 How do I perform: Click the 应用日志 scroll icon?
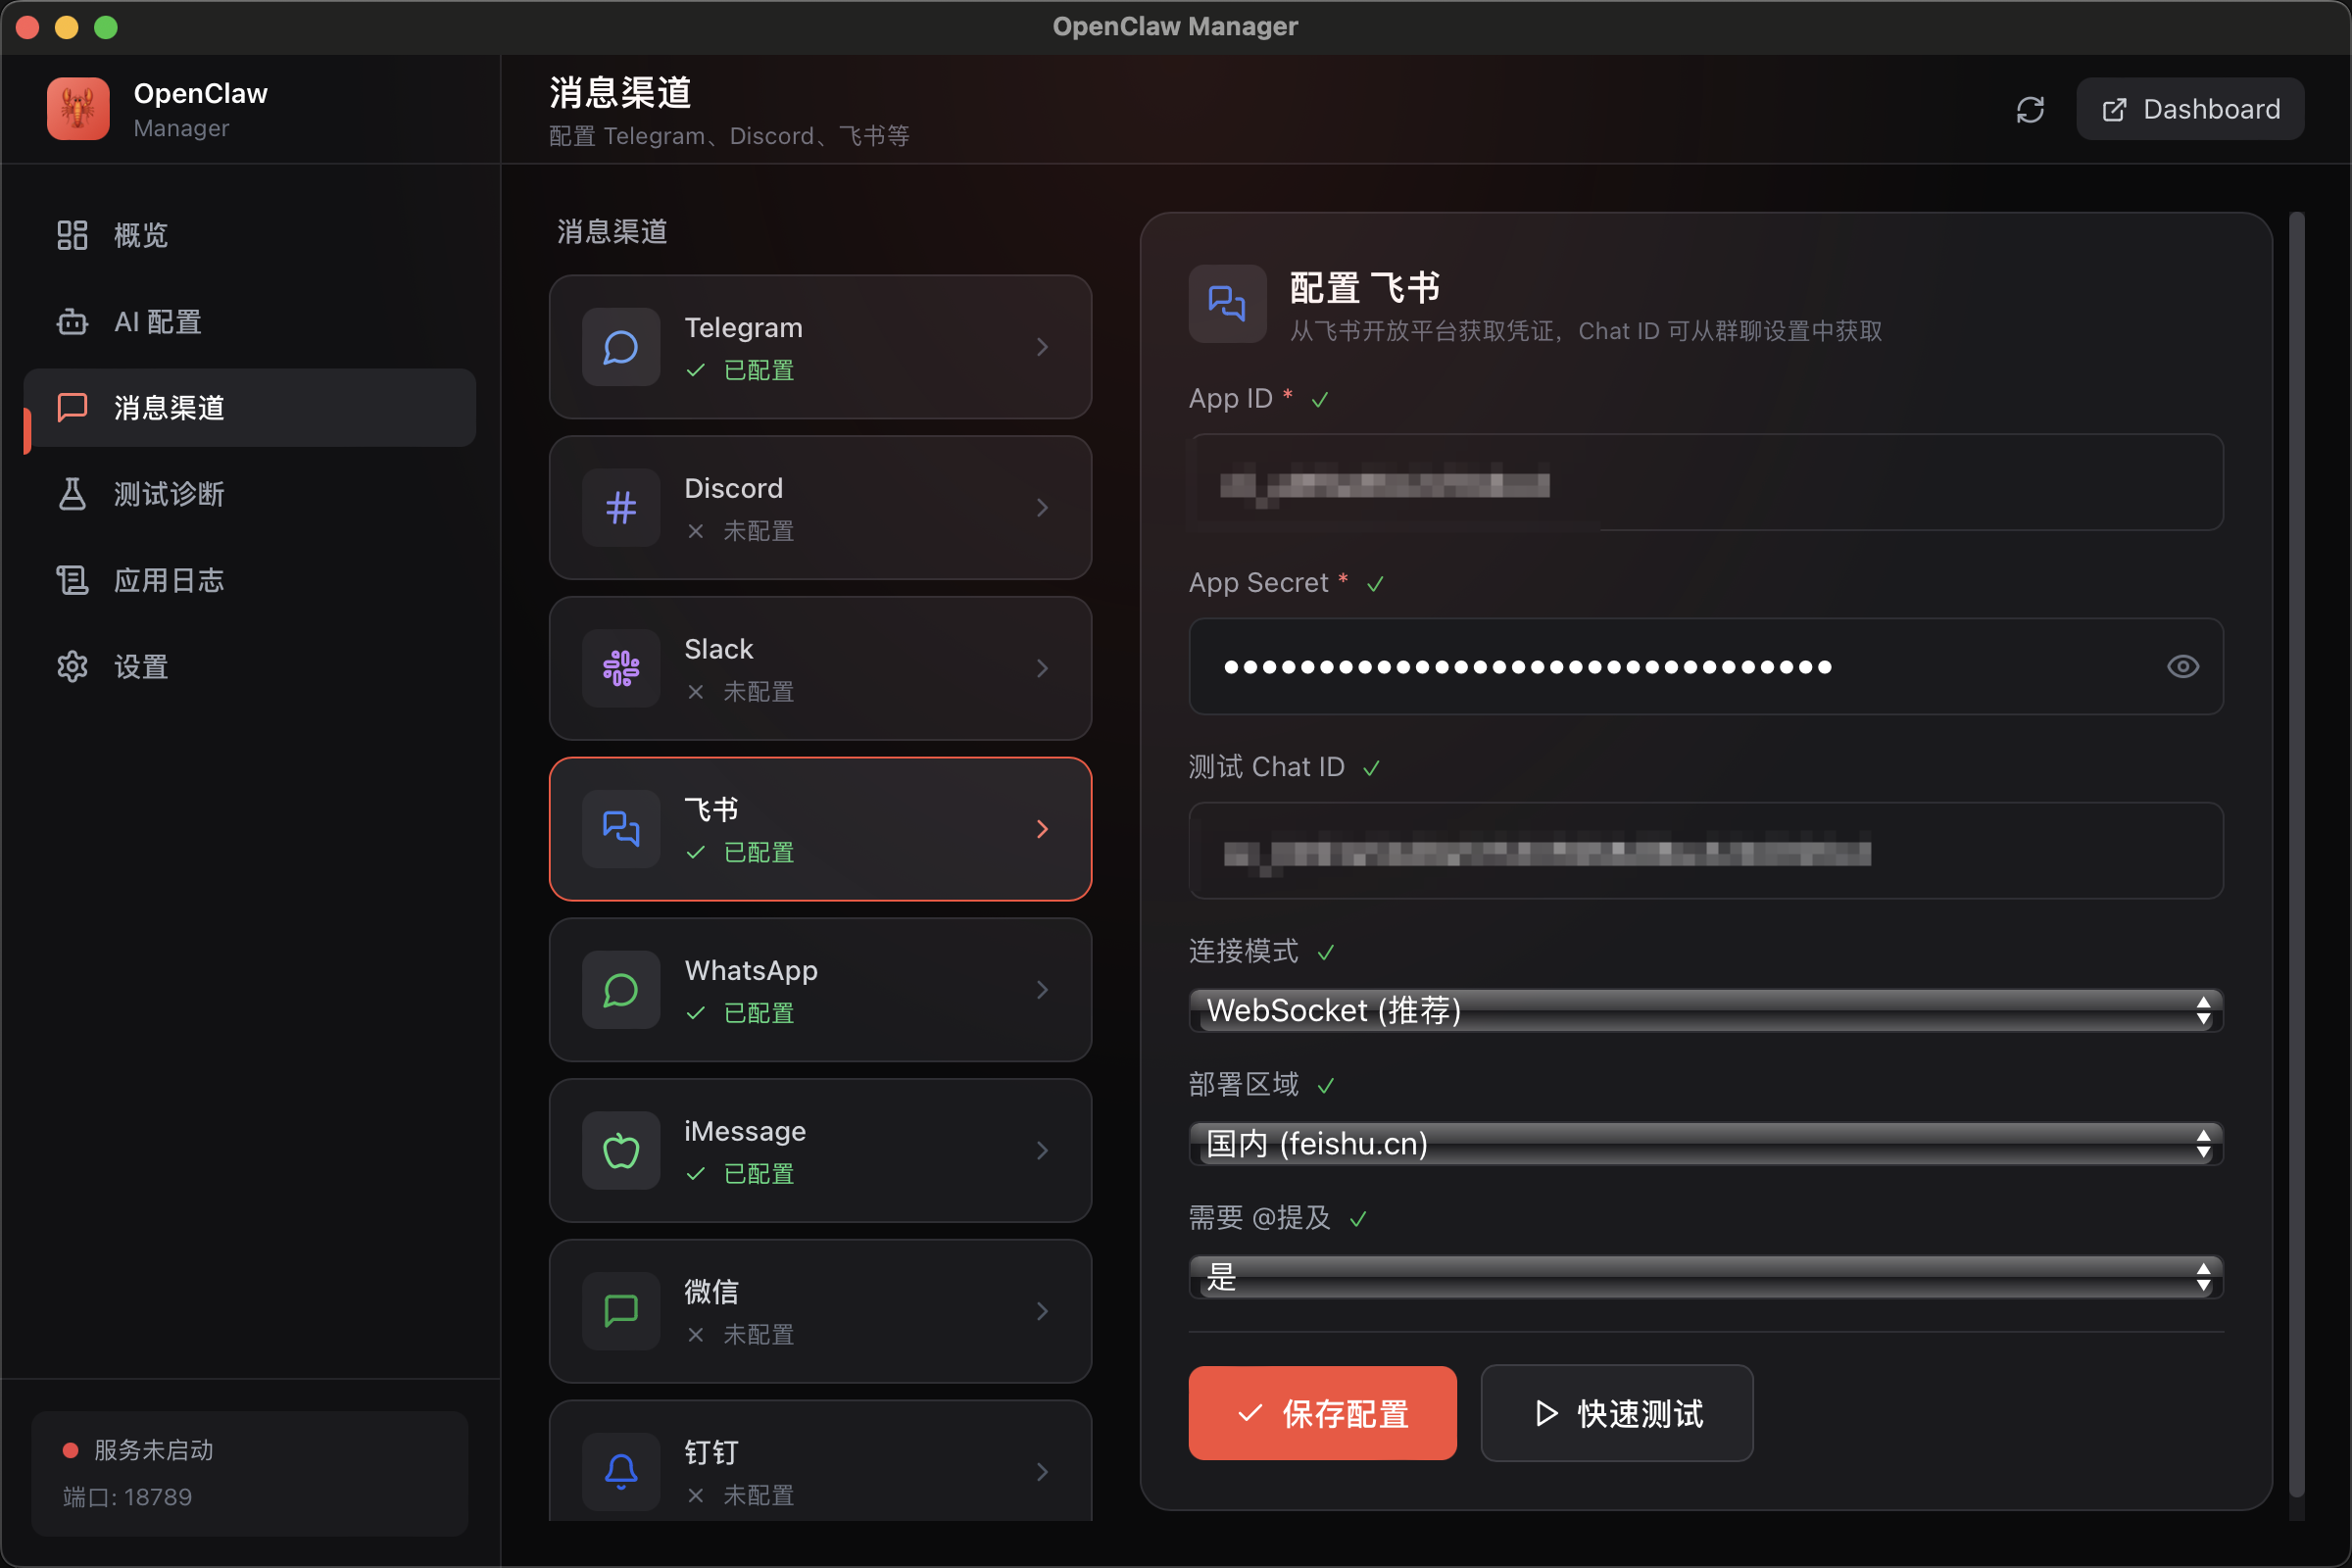(x=72, y=580)
